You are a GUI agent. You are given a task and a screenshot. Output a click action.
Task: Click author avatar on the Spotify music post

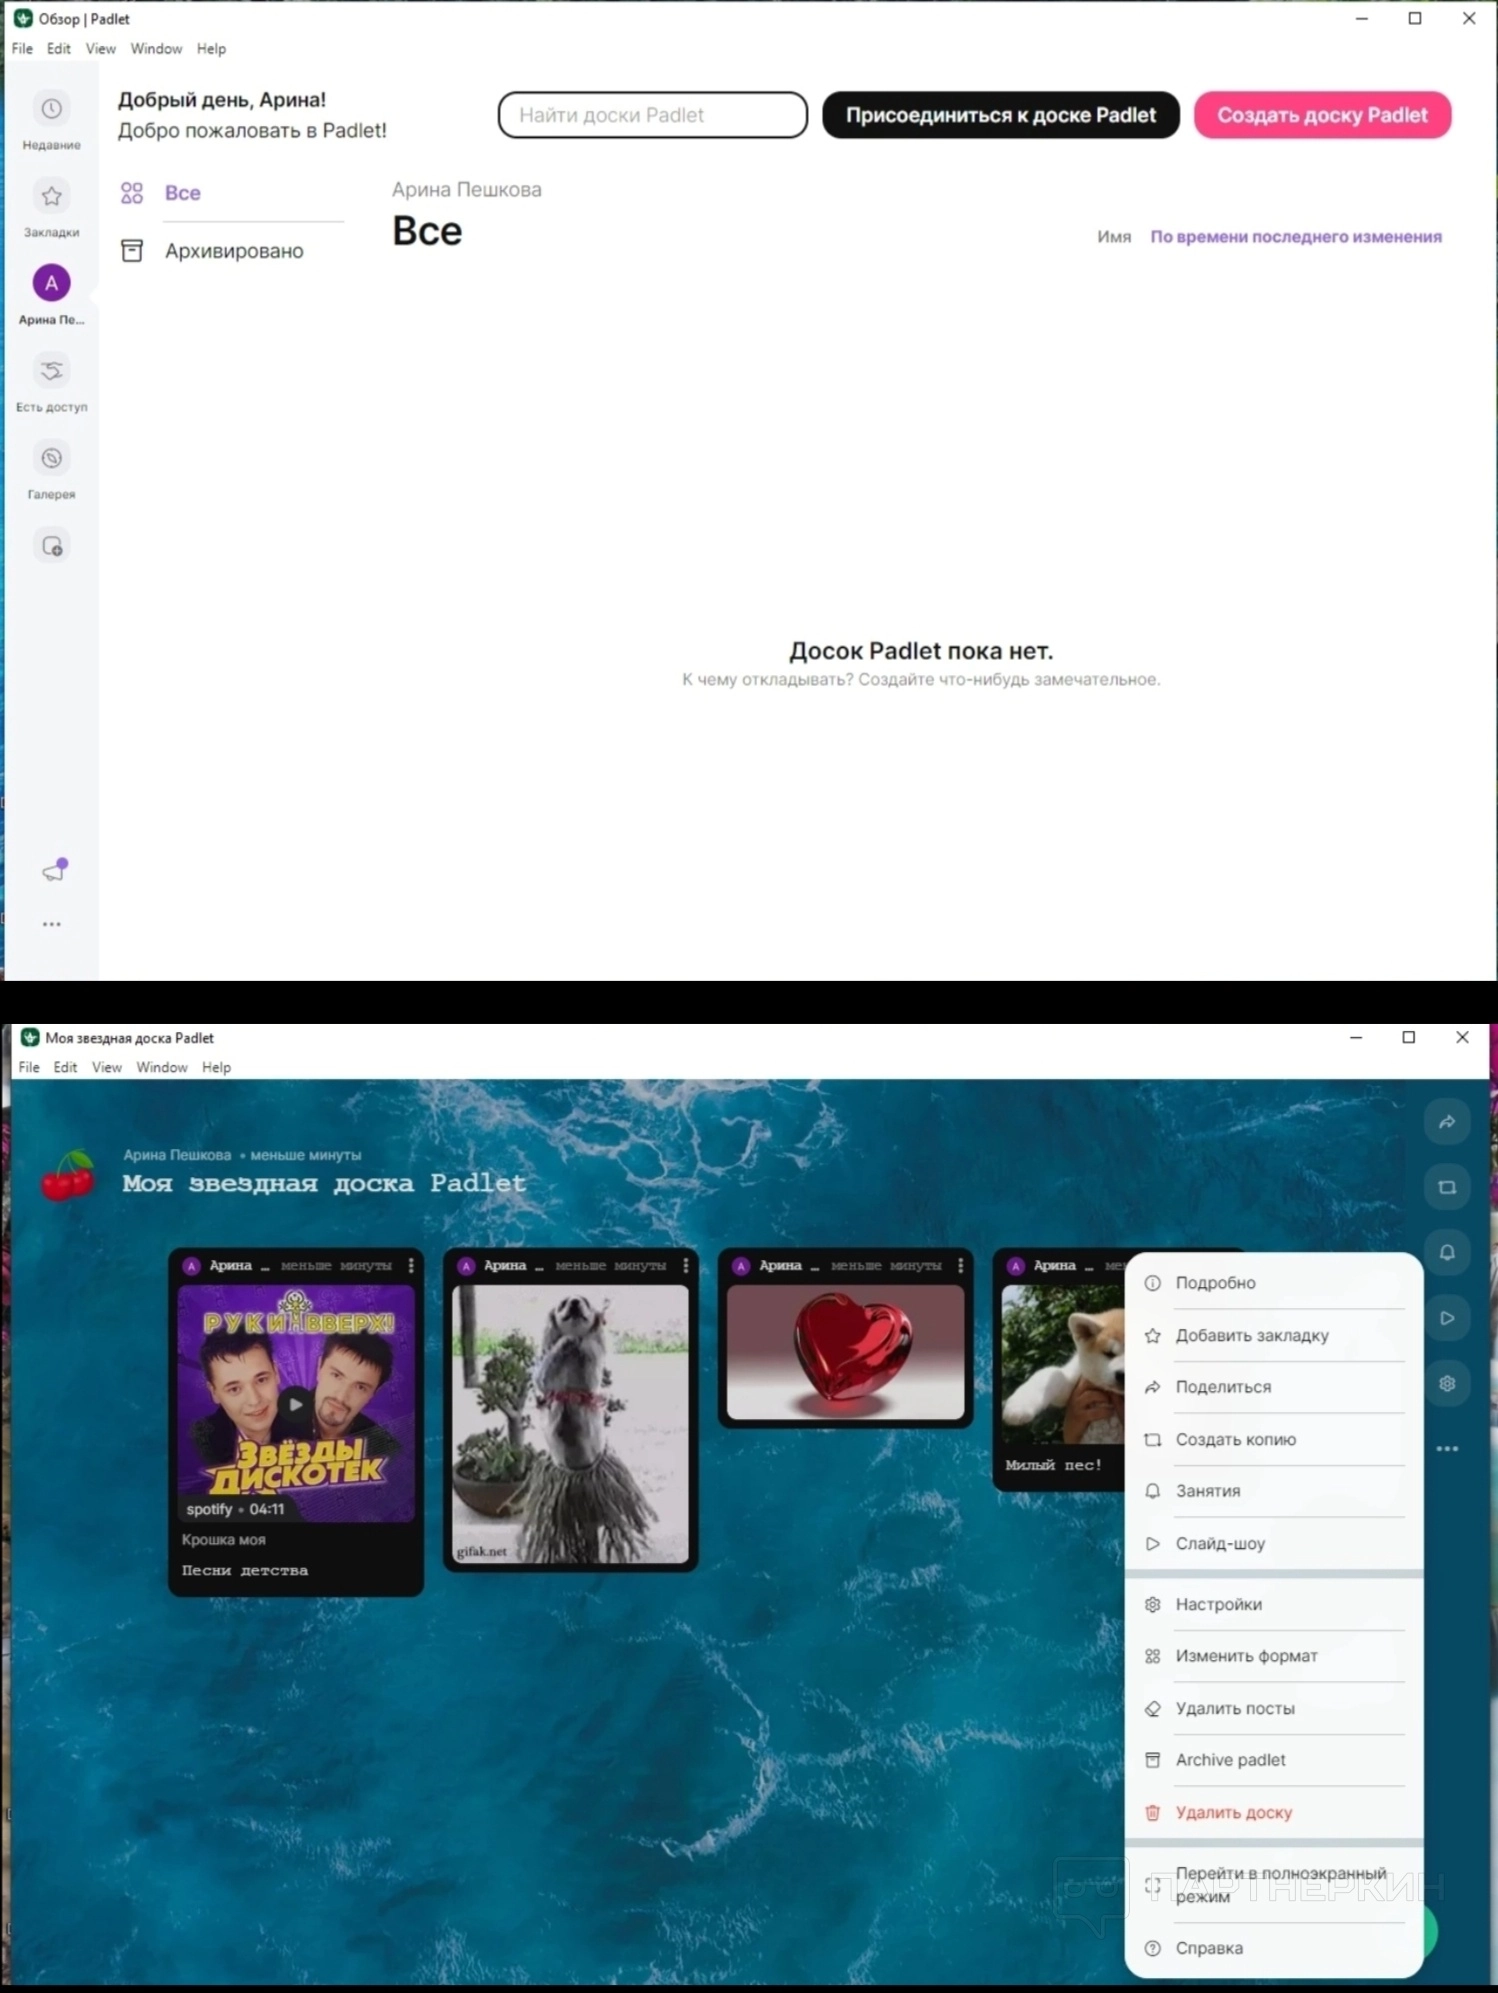coord(192,1266)
